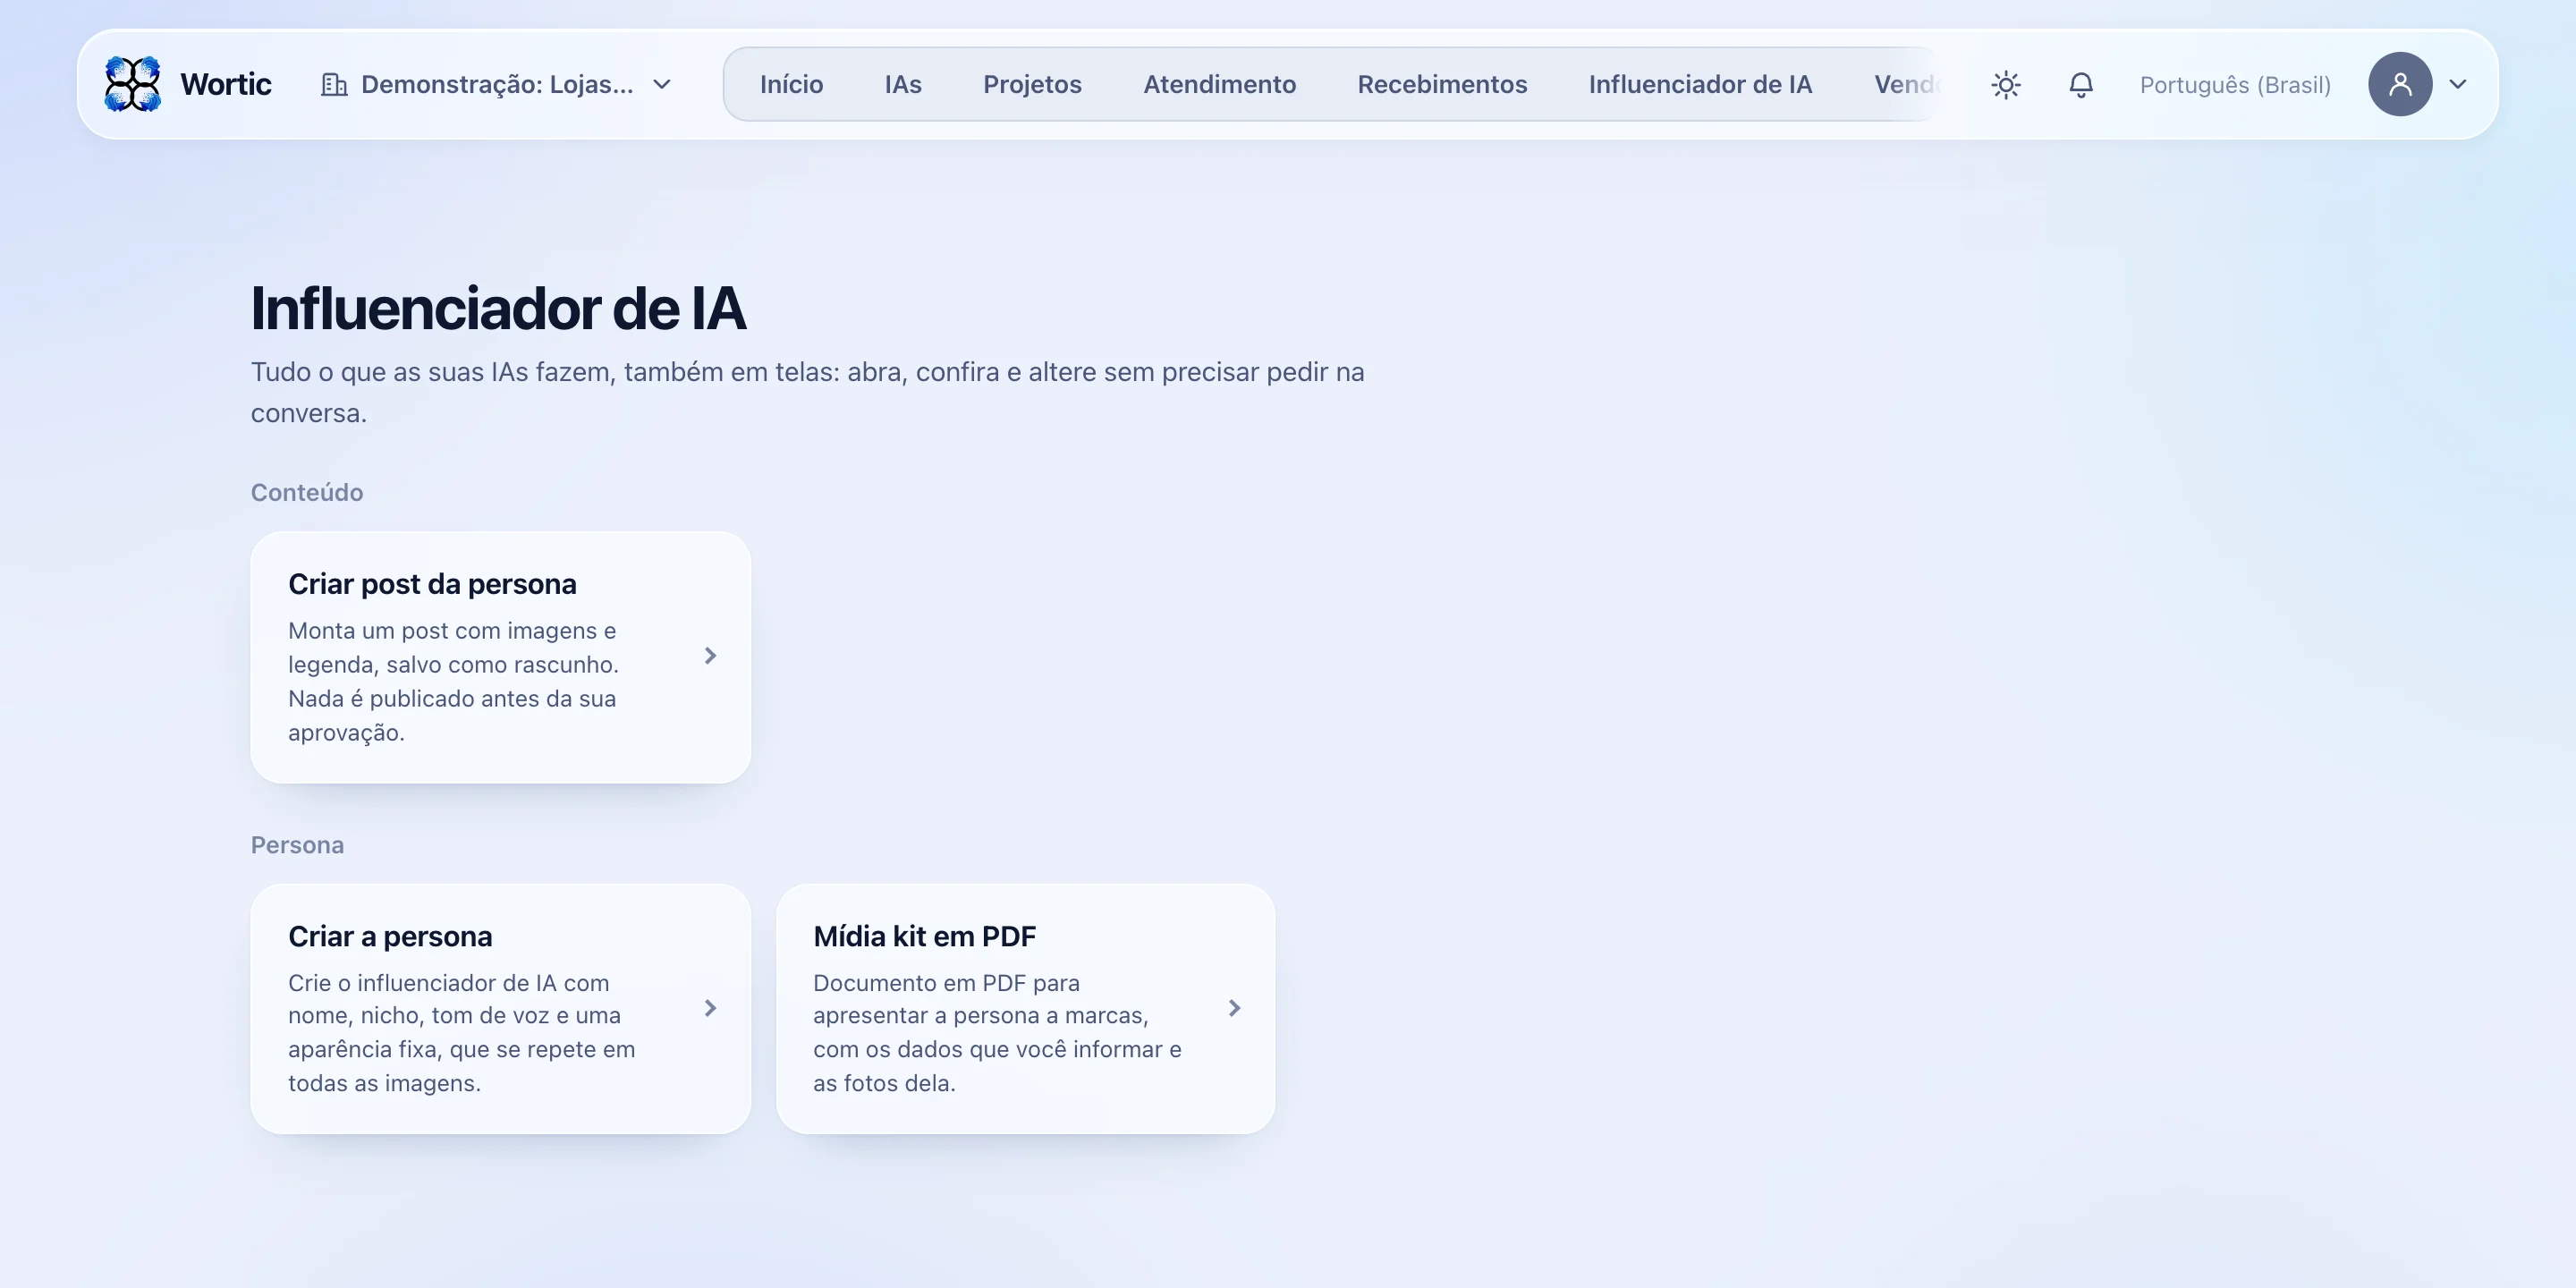Click the Persona section label
The image size is (2576, 1288).
click(297, 845)
